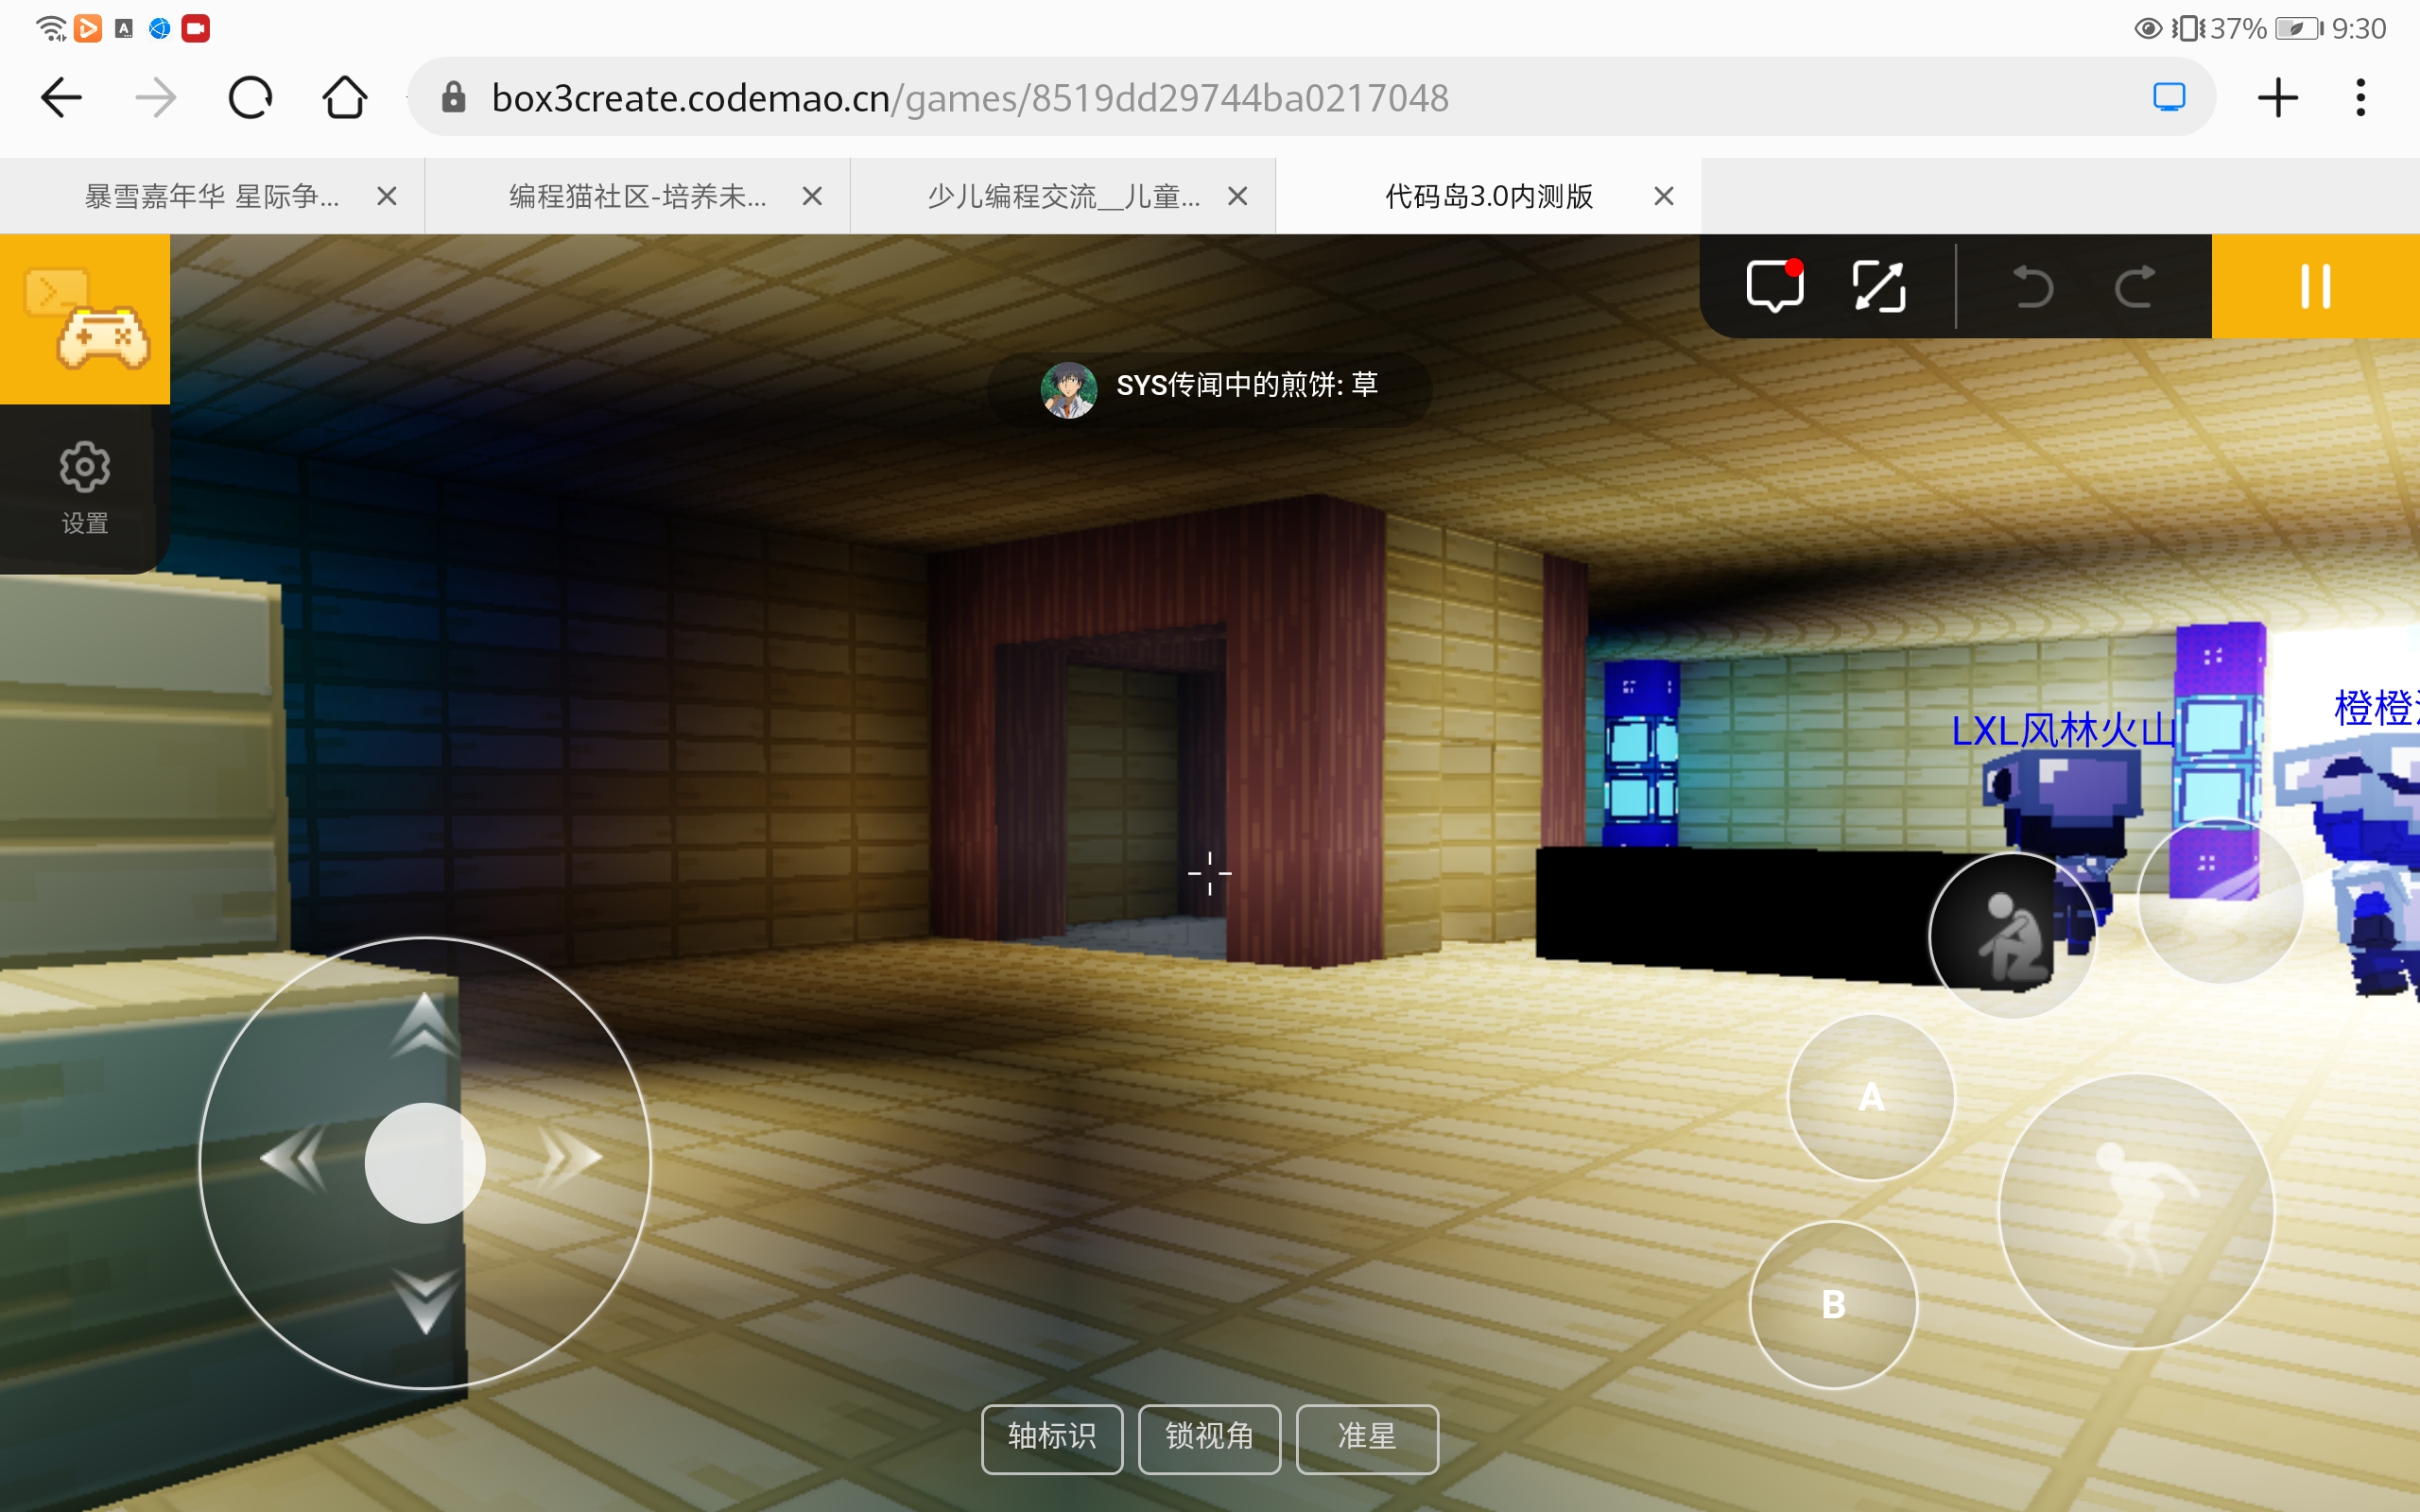
Task: Toggle 准星 crosshair display
Action: pyautogui.click(x=1367, y=1438)
